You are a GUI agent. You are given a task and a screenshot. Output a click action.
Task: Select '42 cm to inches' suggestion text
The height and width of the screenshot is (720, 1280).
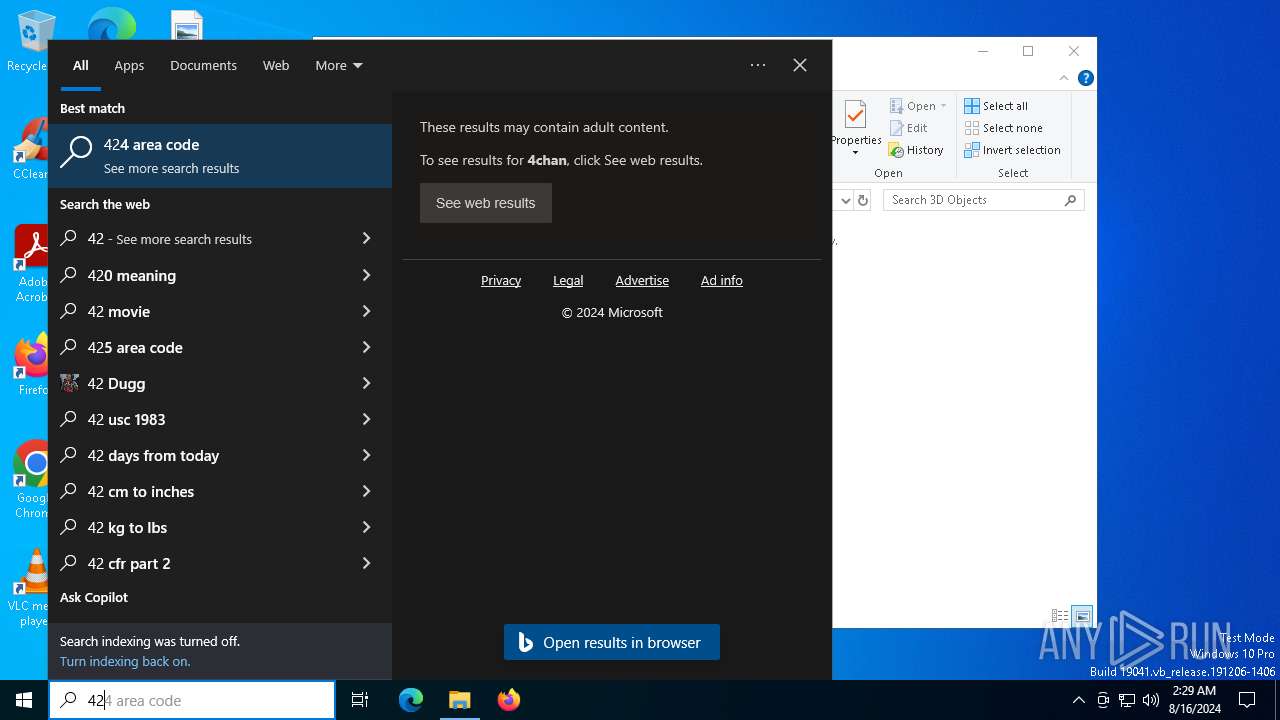coord(141,491)
